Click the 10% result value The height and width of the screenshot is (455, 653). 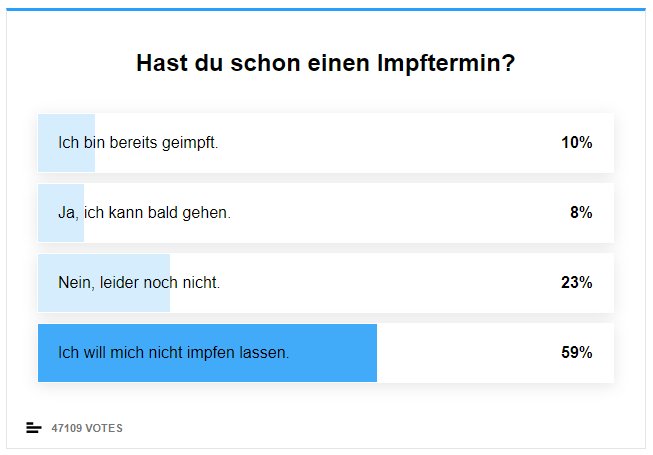[x=577, y=143]
